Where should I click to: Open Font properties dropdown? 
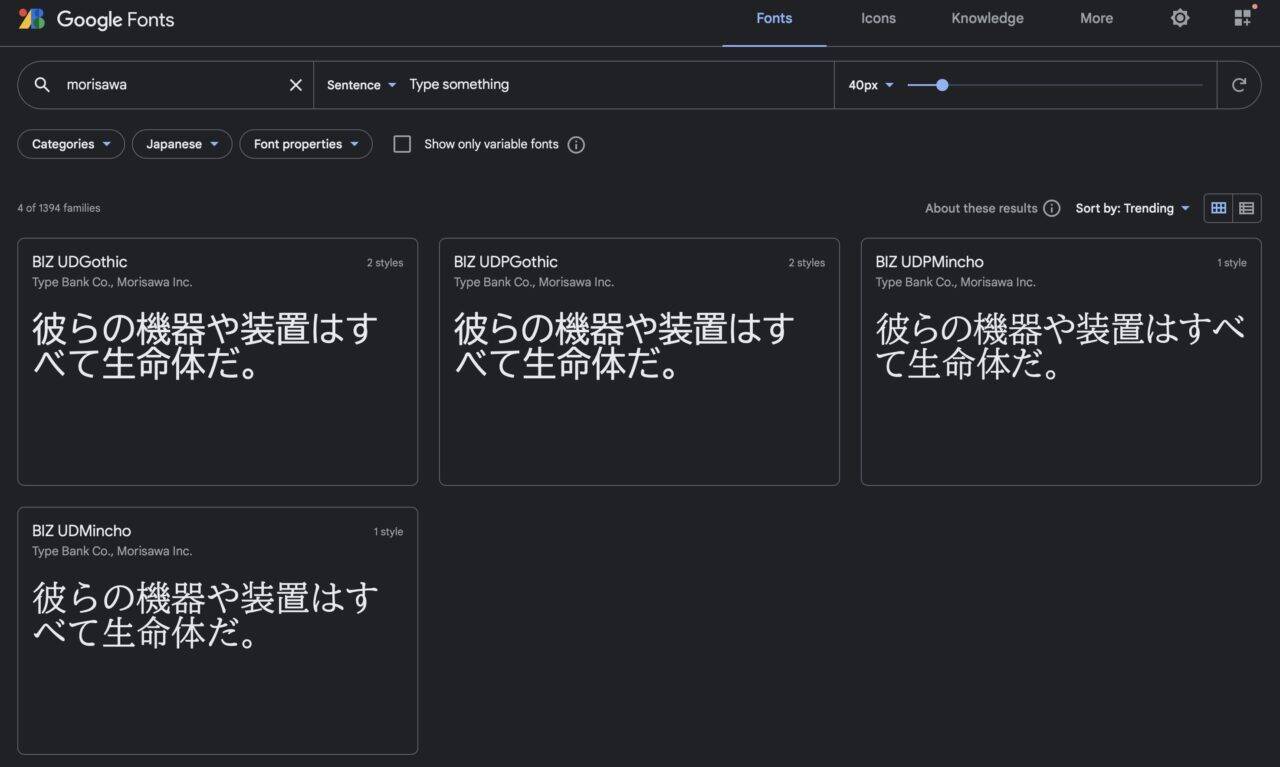(x=306, y=144)
